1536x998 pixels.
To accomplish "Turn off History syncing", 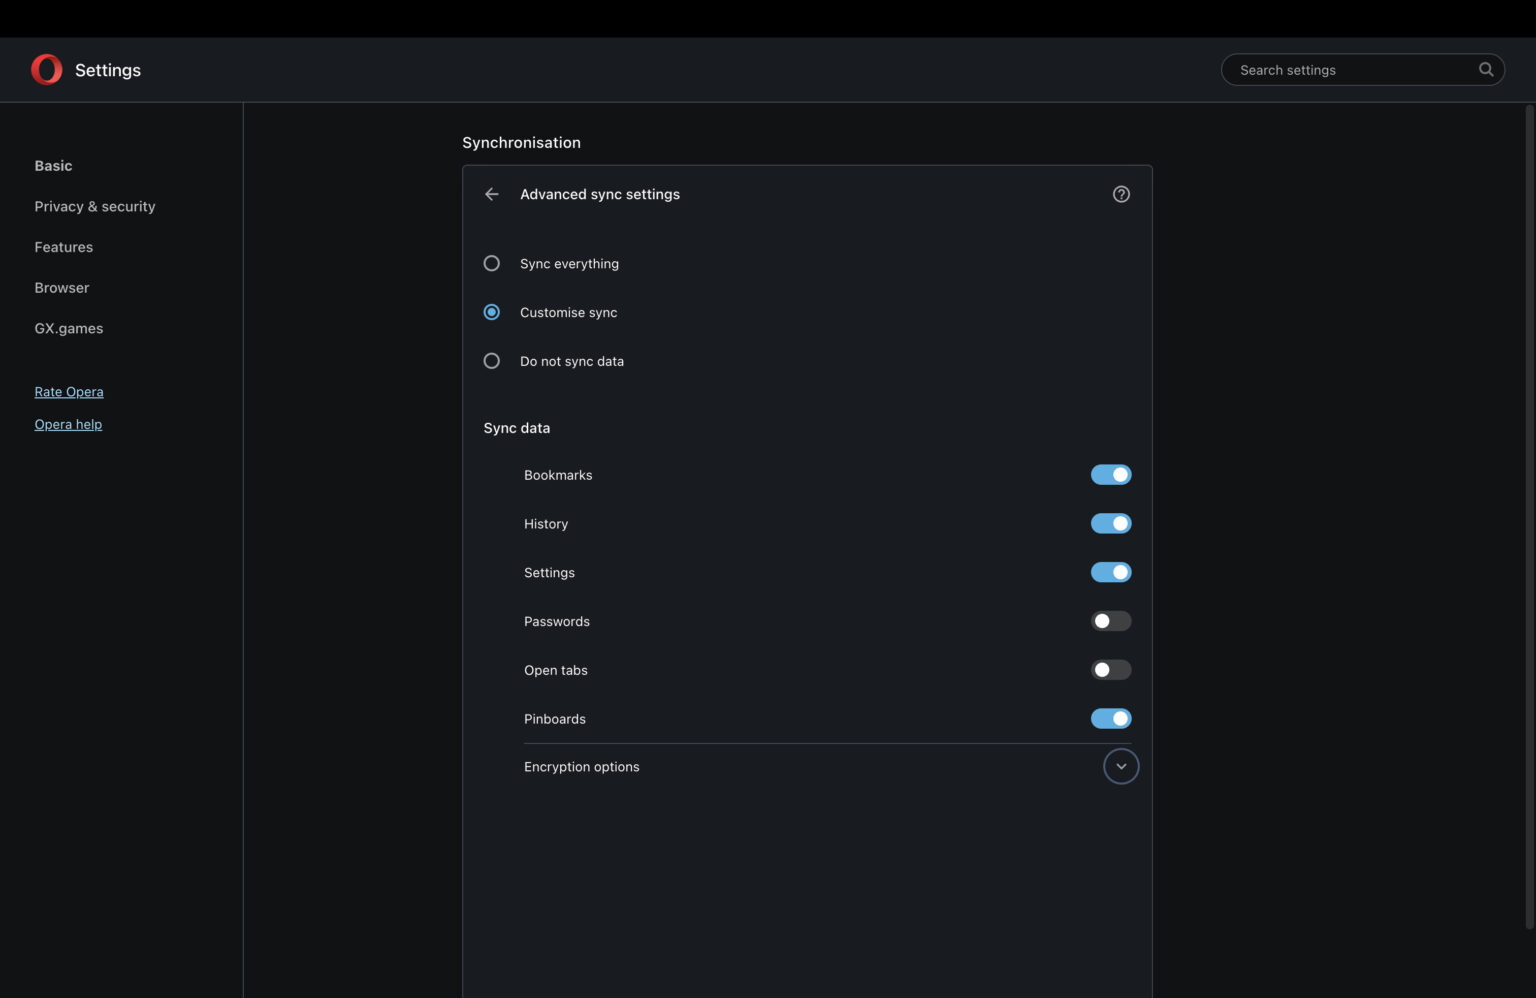I will pos(1110,523).
